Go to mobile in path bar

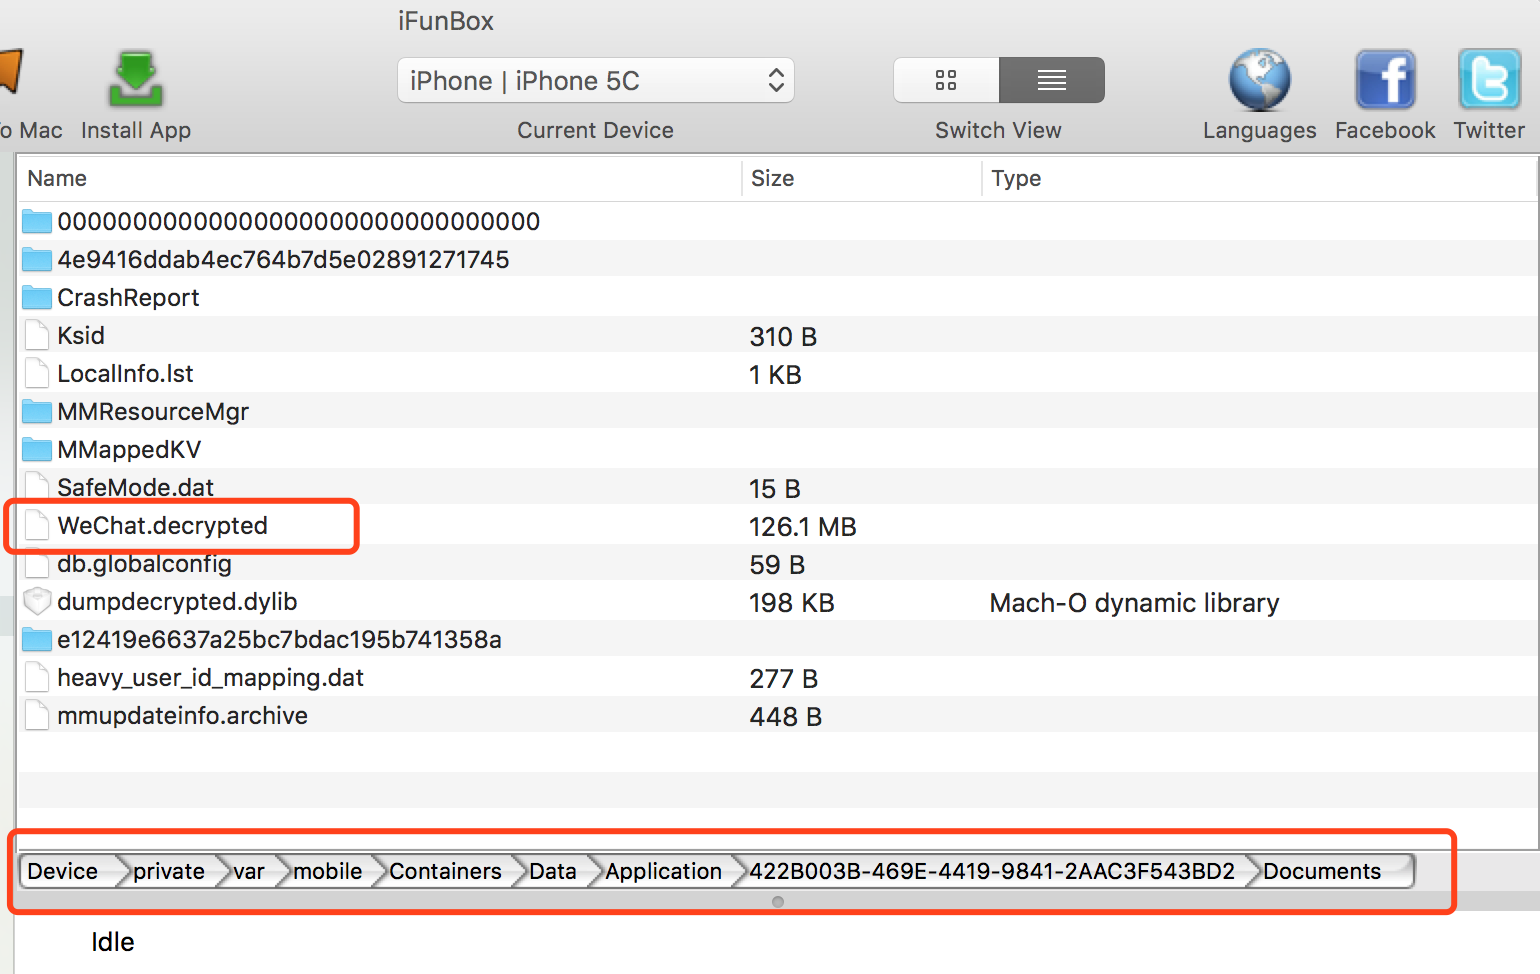pyautogui.click(x=327, y=871)
